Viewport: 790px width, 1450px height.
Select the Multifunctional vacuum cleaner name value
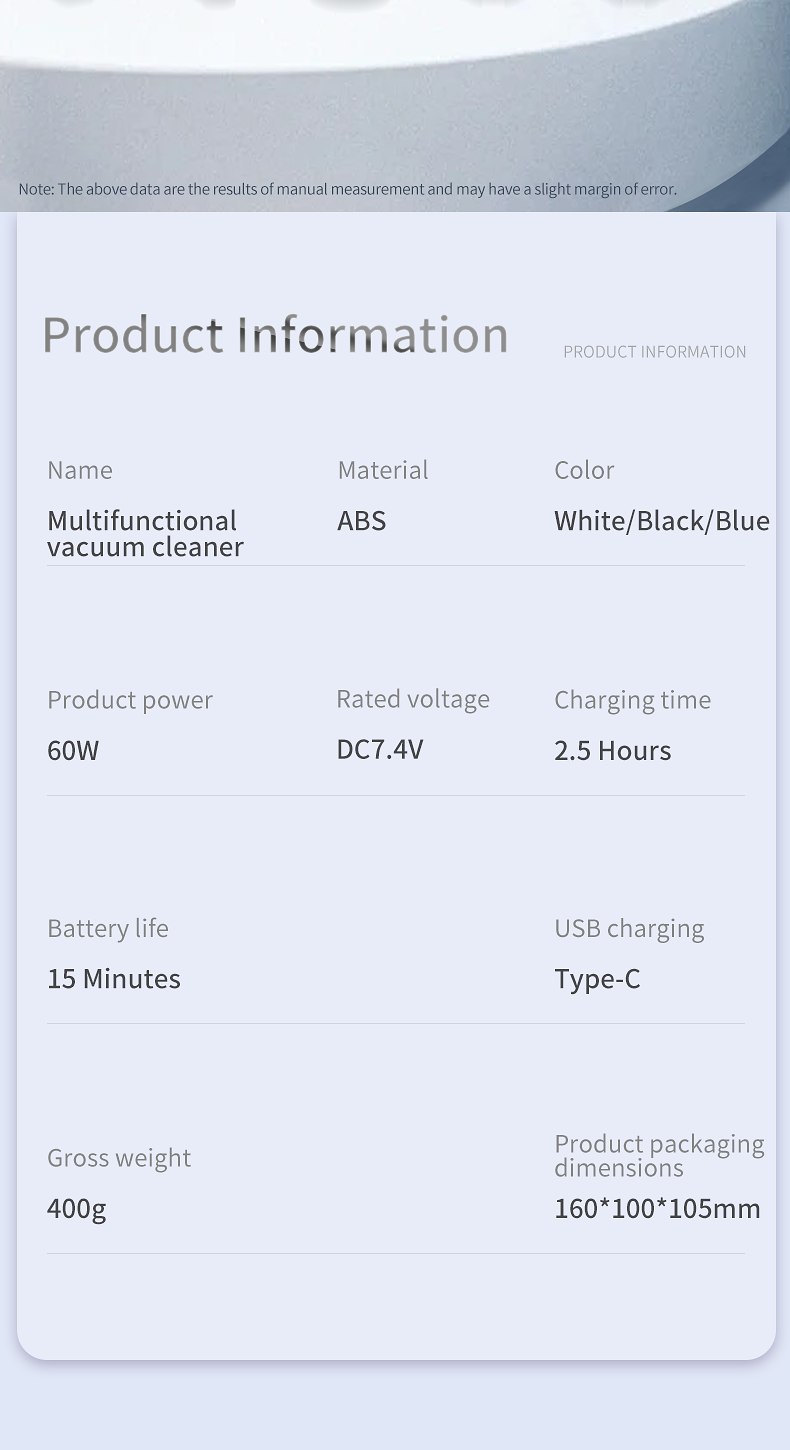pyautogui.click(x=145, y=533)
